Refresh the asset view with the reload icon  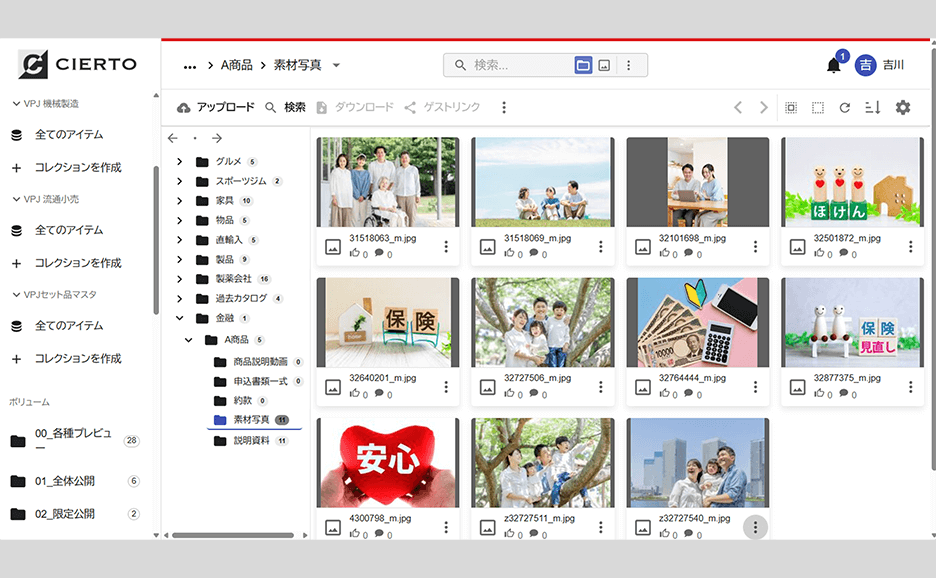tap(846, 107)
